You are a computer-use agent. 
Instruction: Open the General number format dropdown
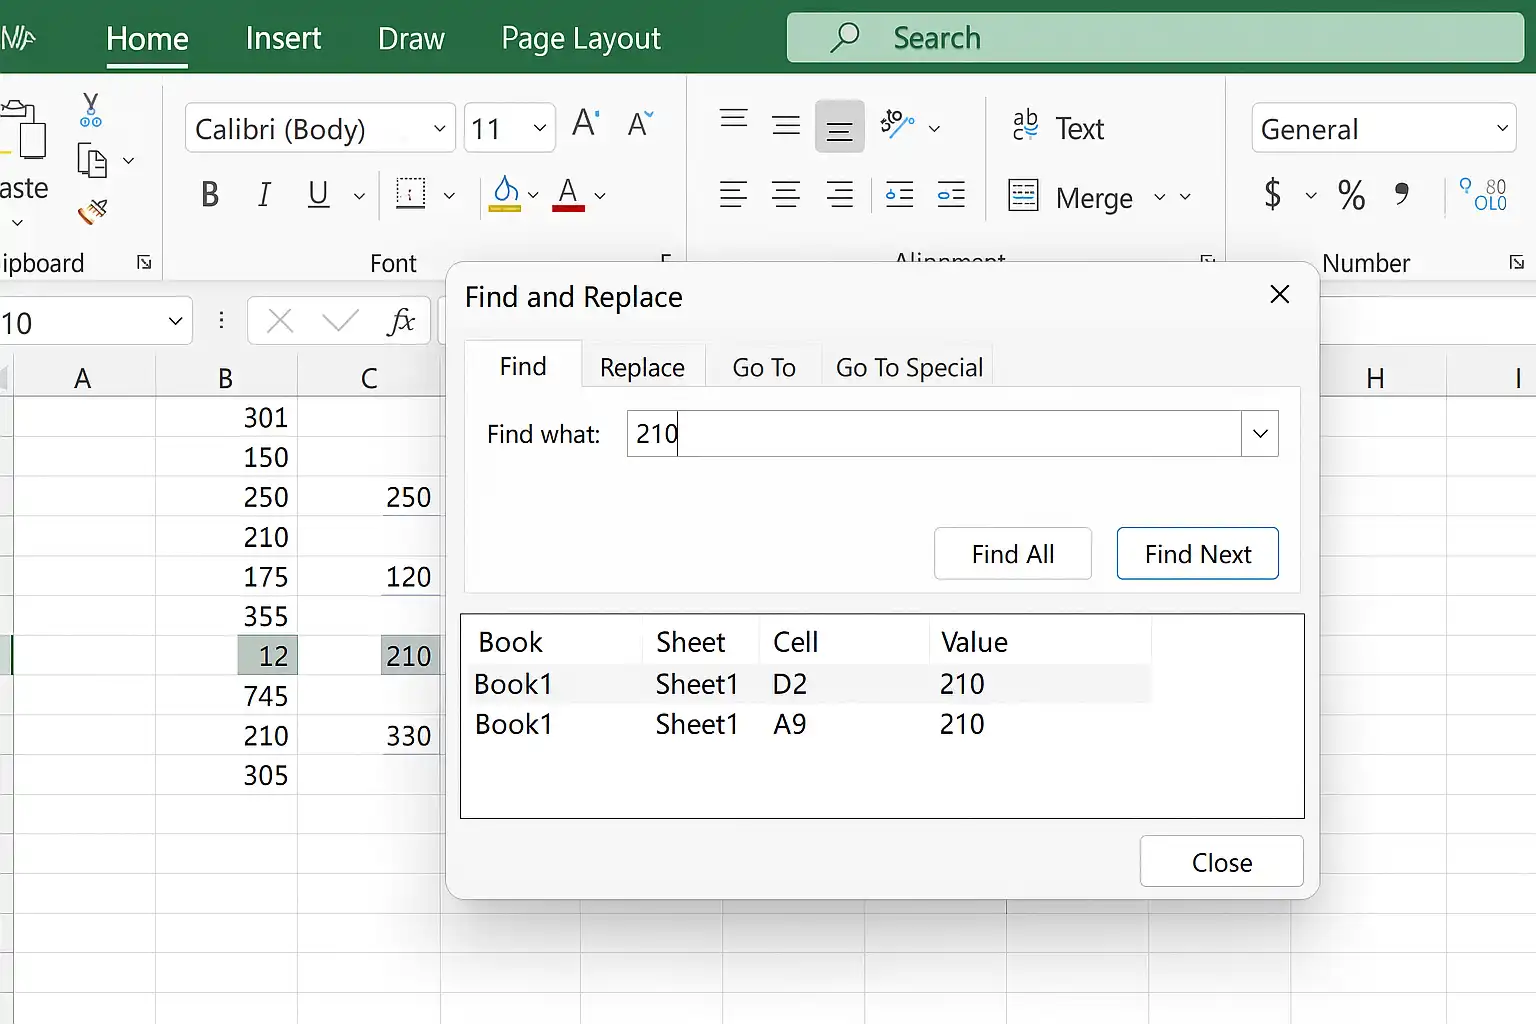(x=1384, y=128)
